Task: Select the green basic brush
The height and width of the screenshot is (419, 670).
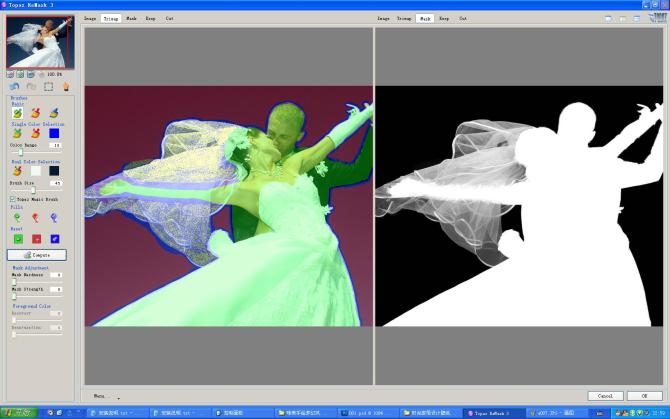Action: coord(17,113)
